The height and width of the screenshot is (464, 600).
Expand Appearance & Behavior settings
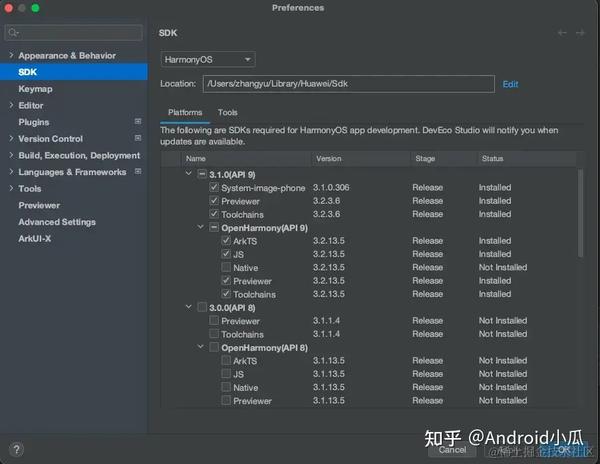click(11, 55)
